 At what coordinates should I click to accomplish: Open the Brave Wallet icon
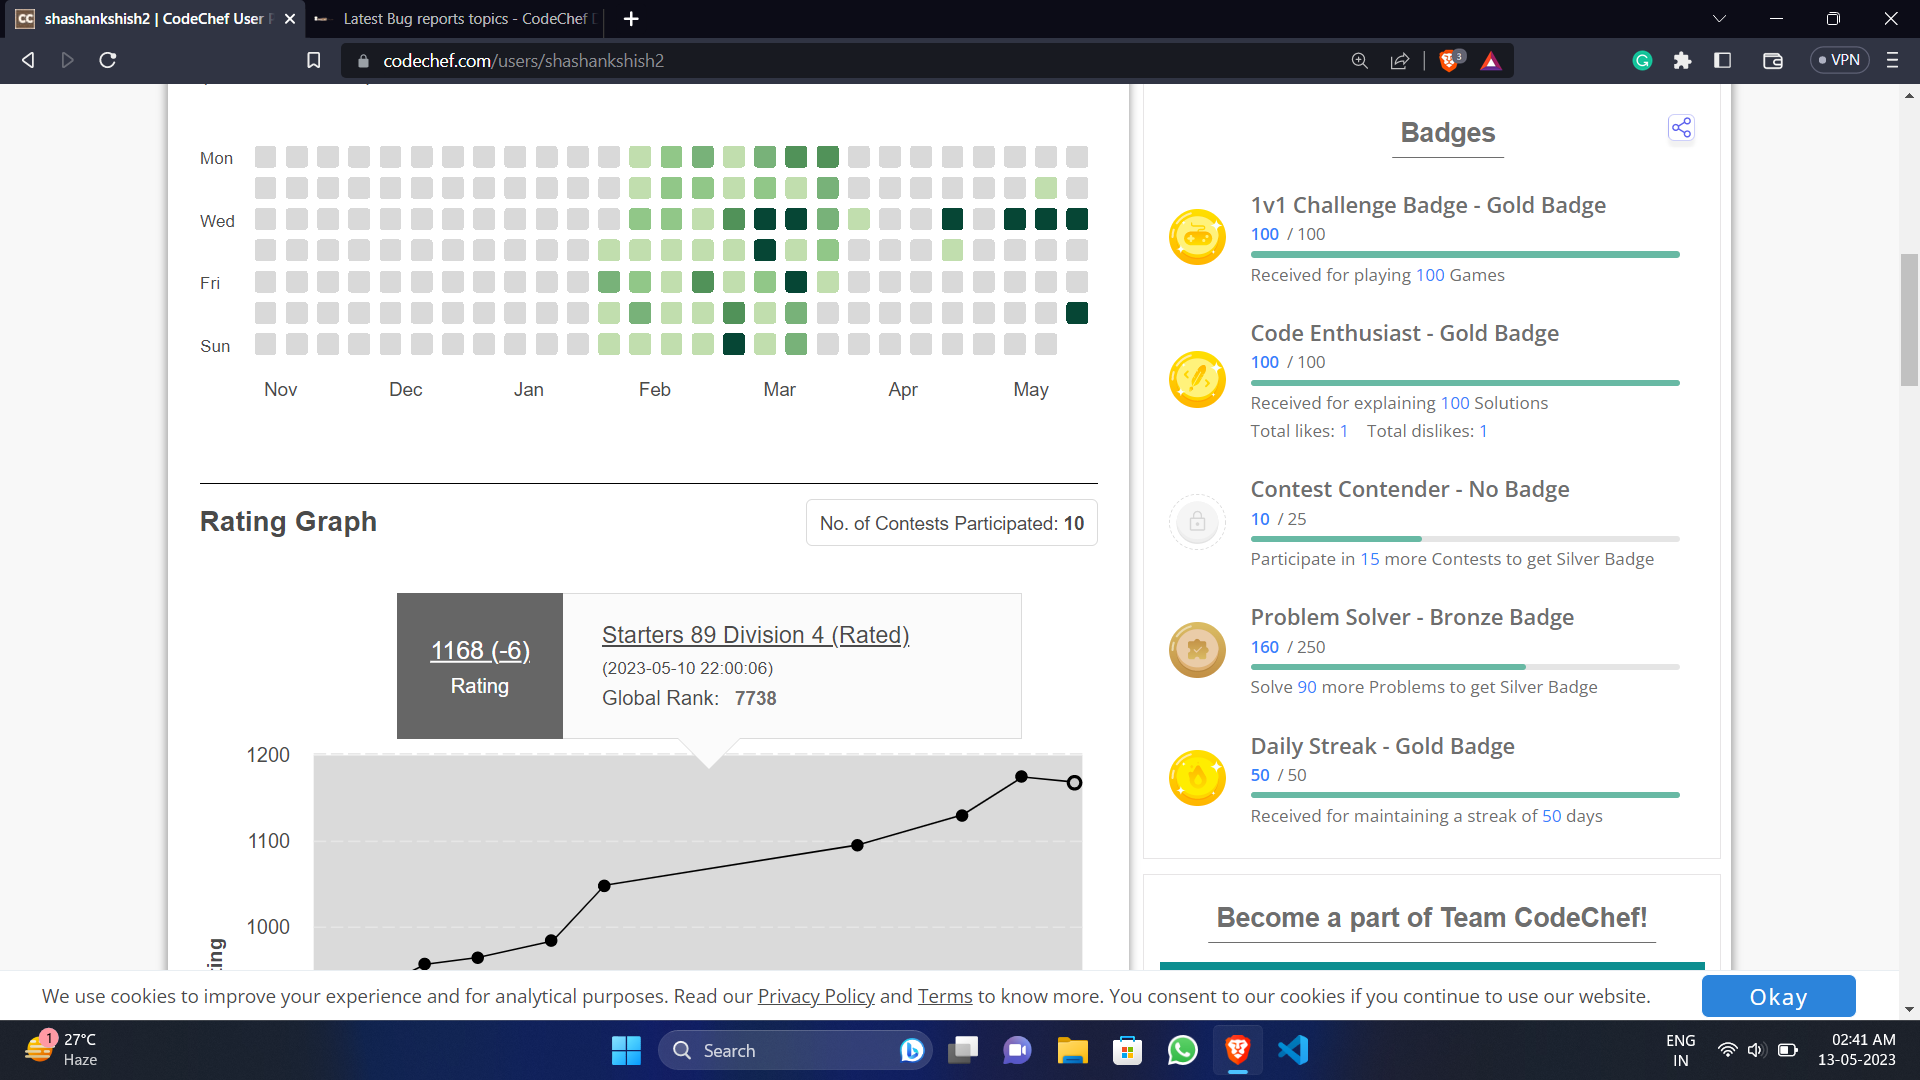(1772, 61)
